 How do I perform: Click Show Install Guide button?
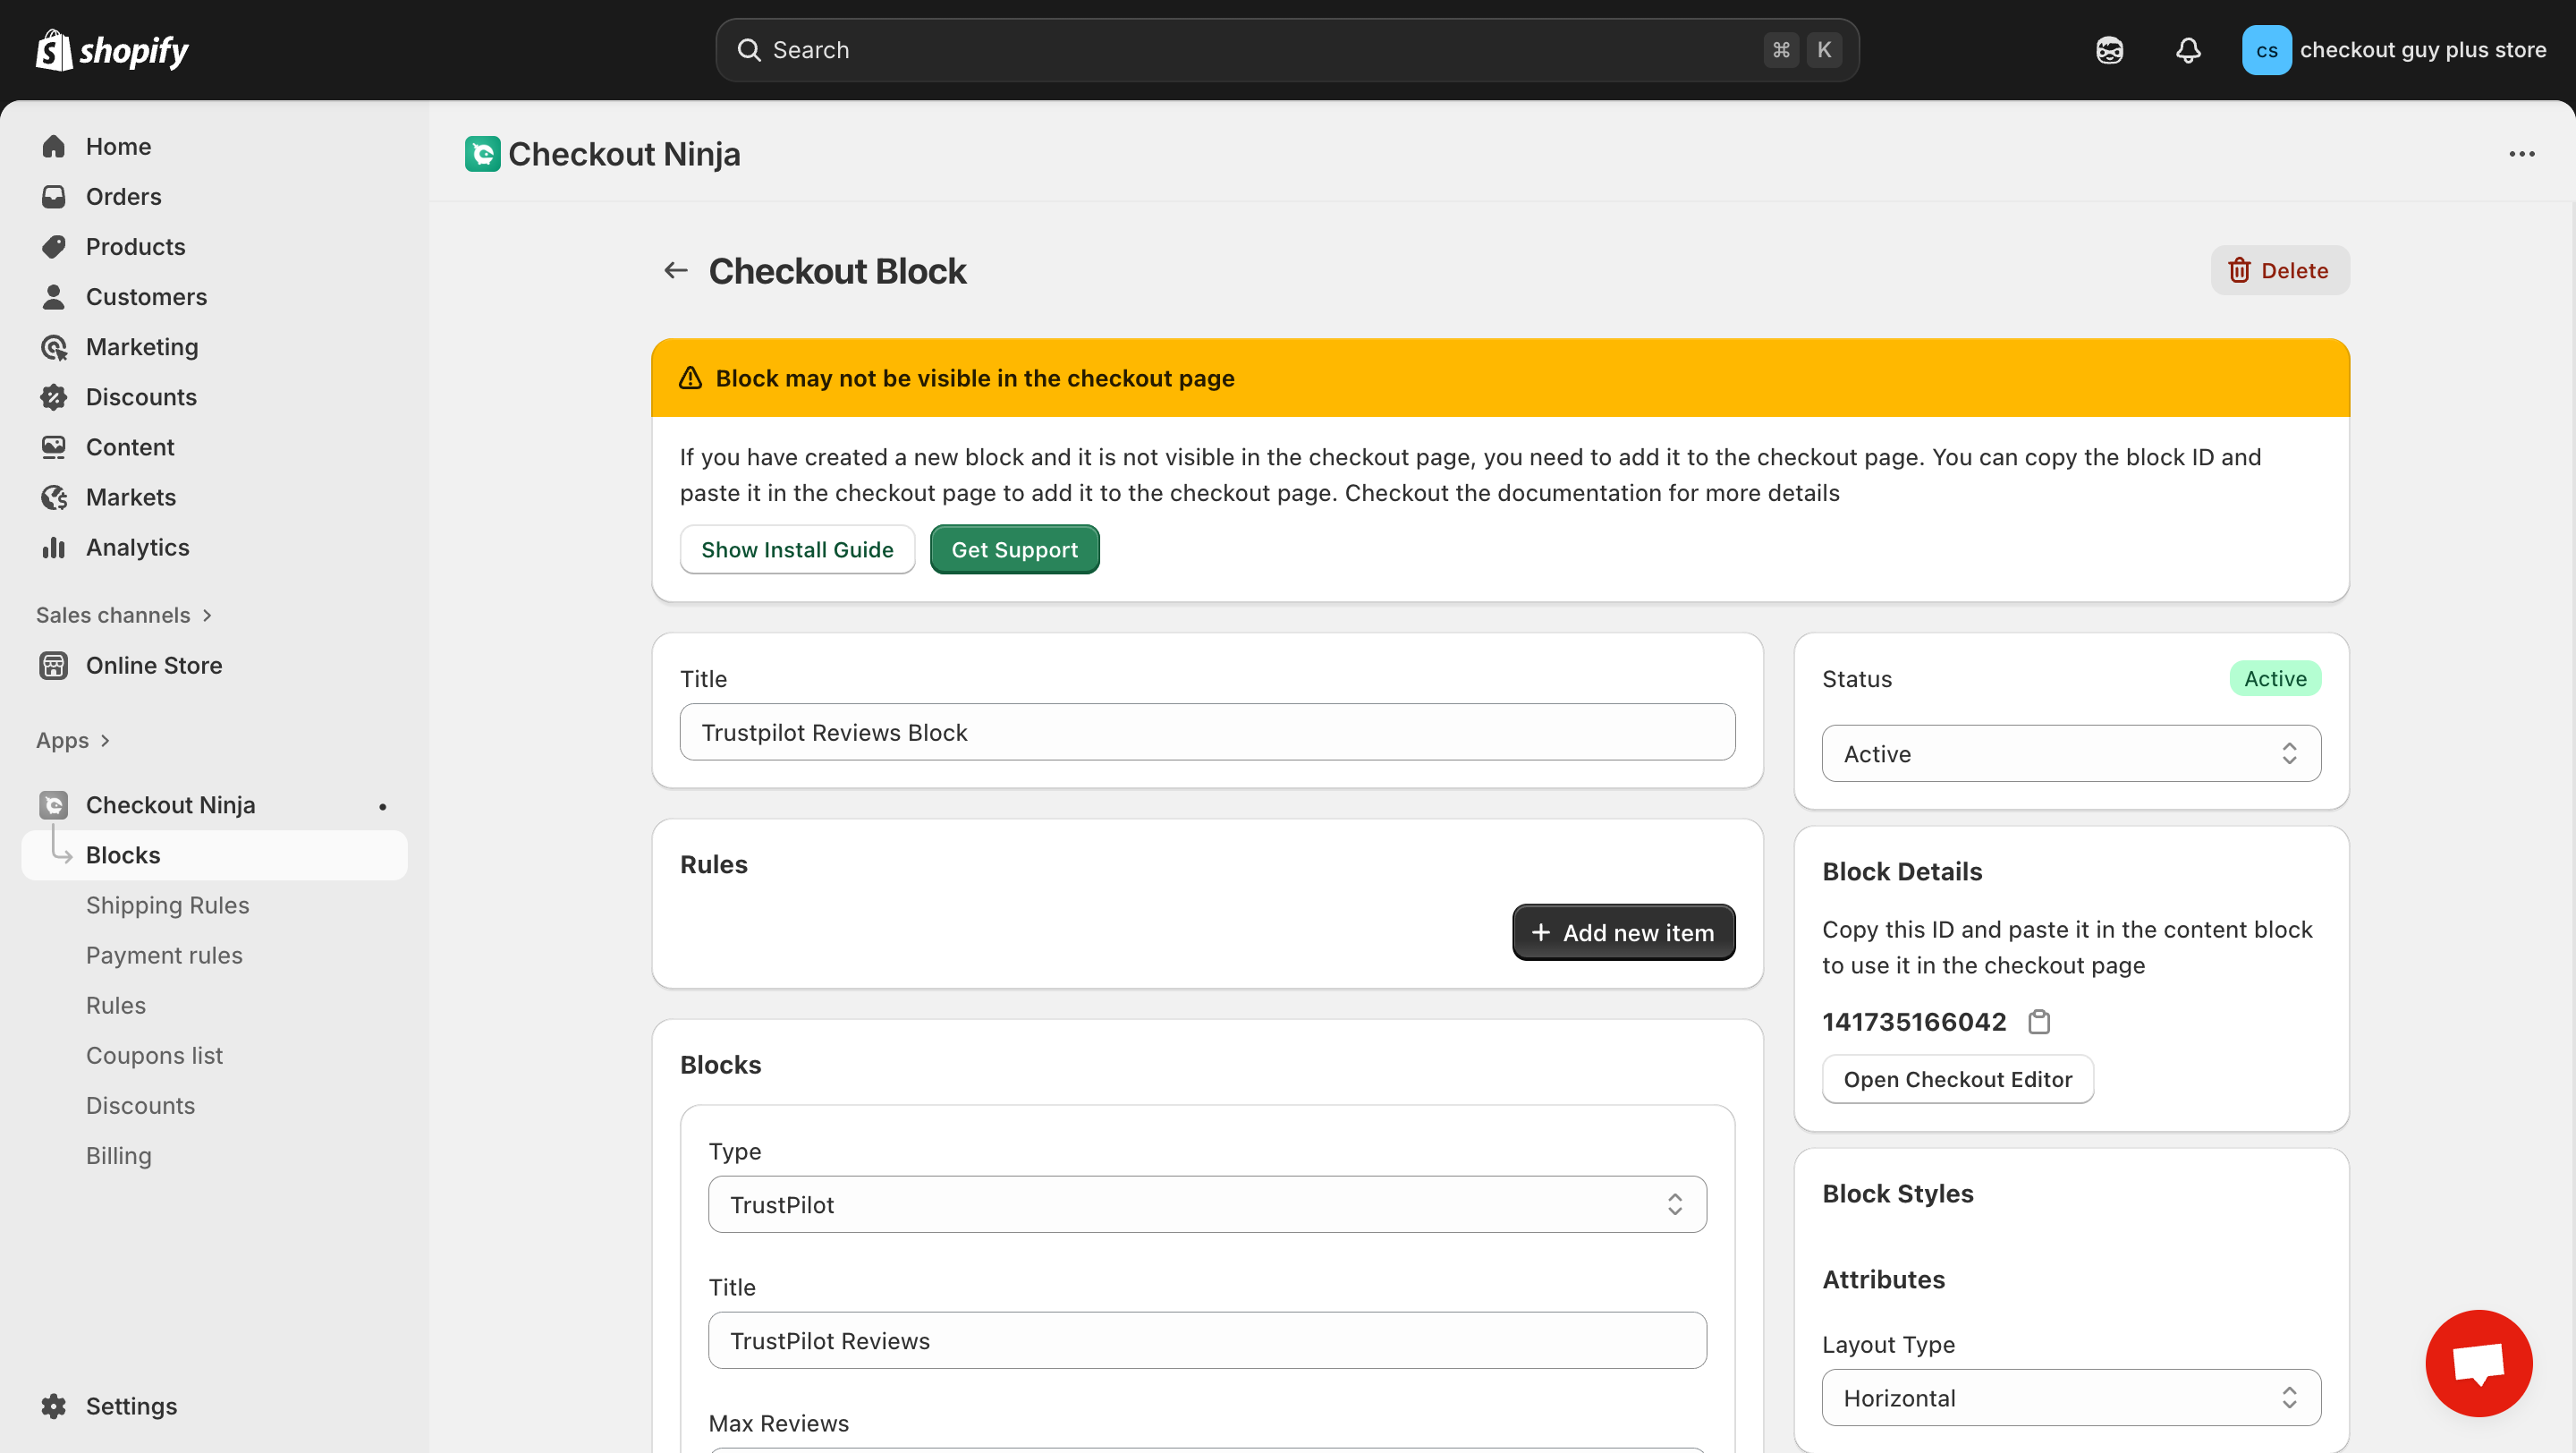tap(797, 549)
